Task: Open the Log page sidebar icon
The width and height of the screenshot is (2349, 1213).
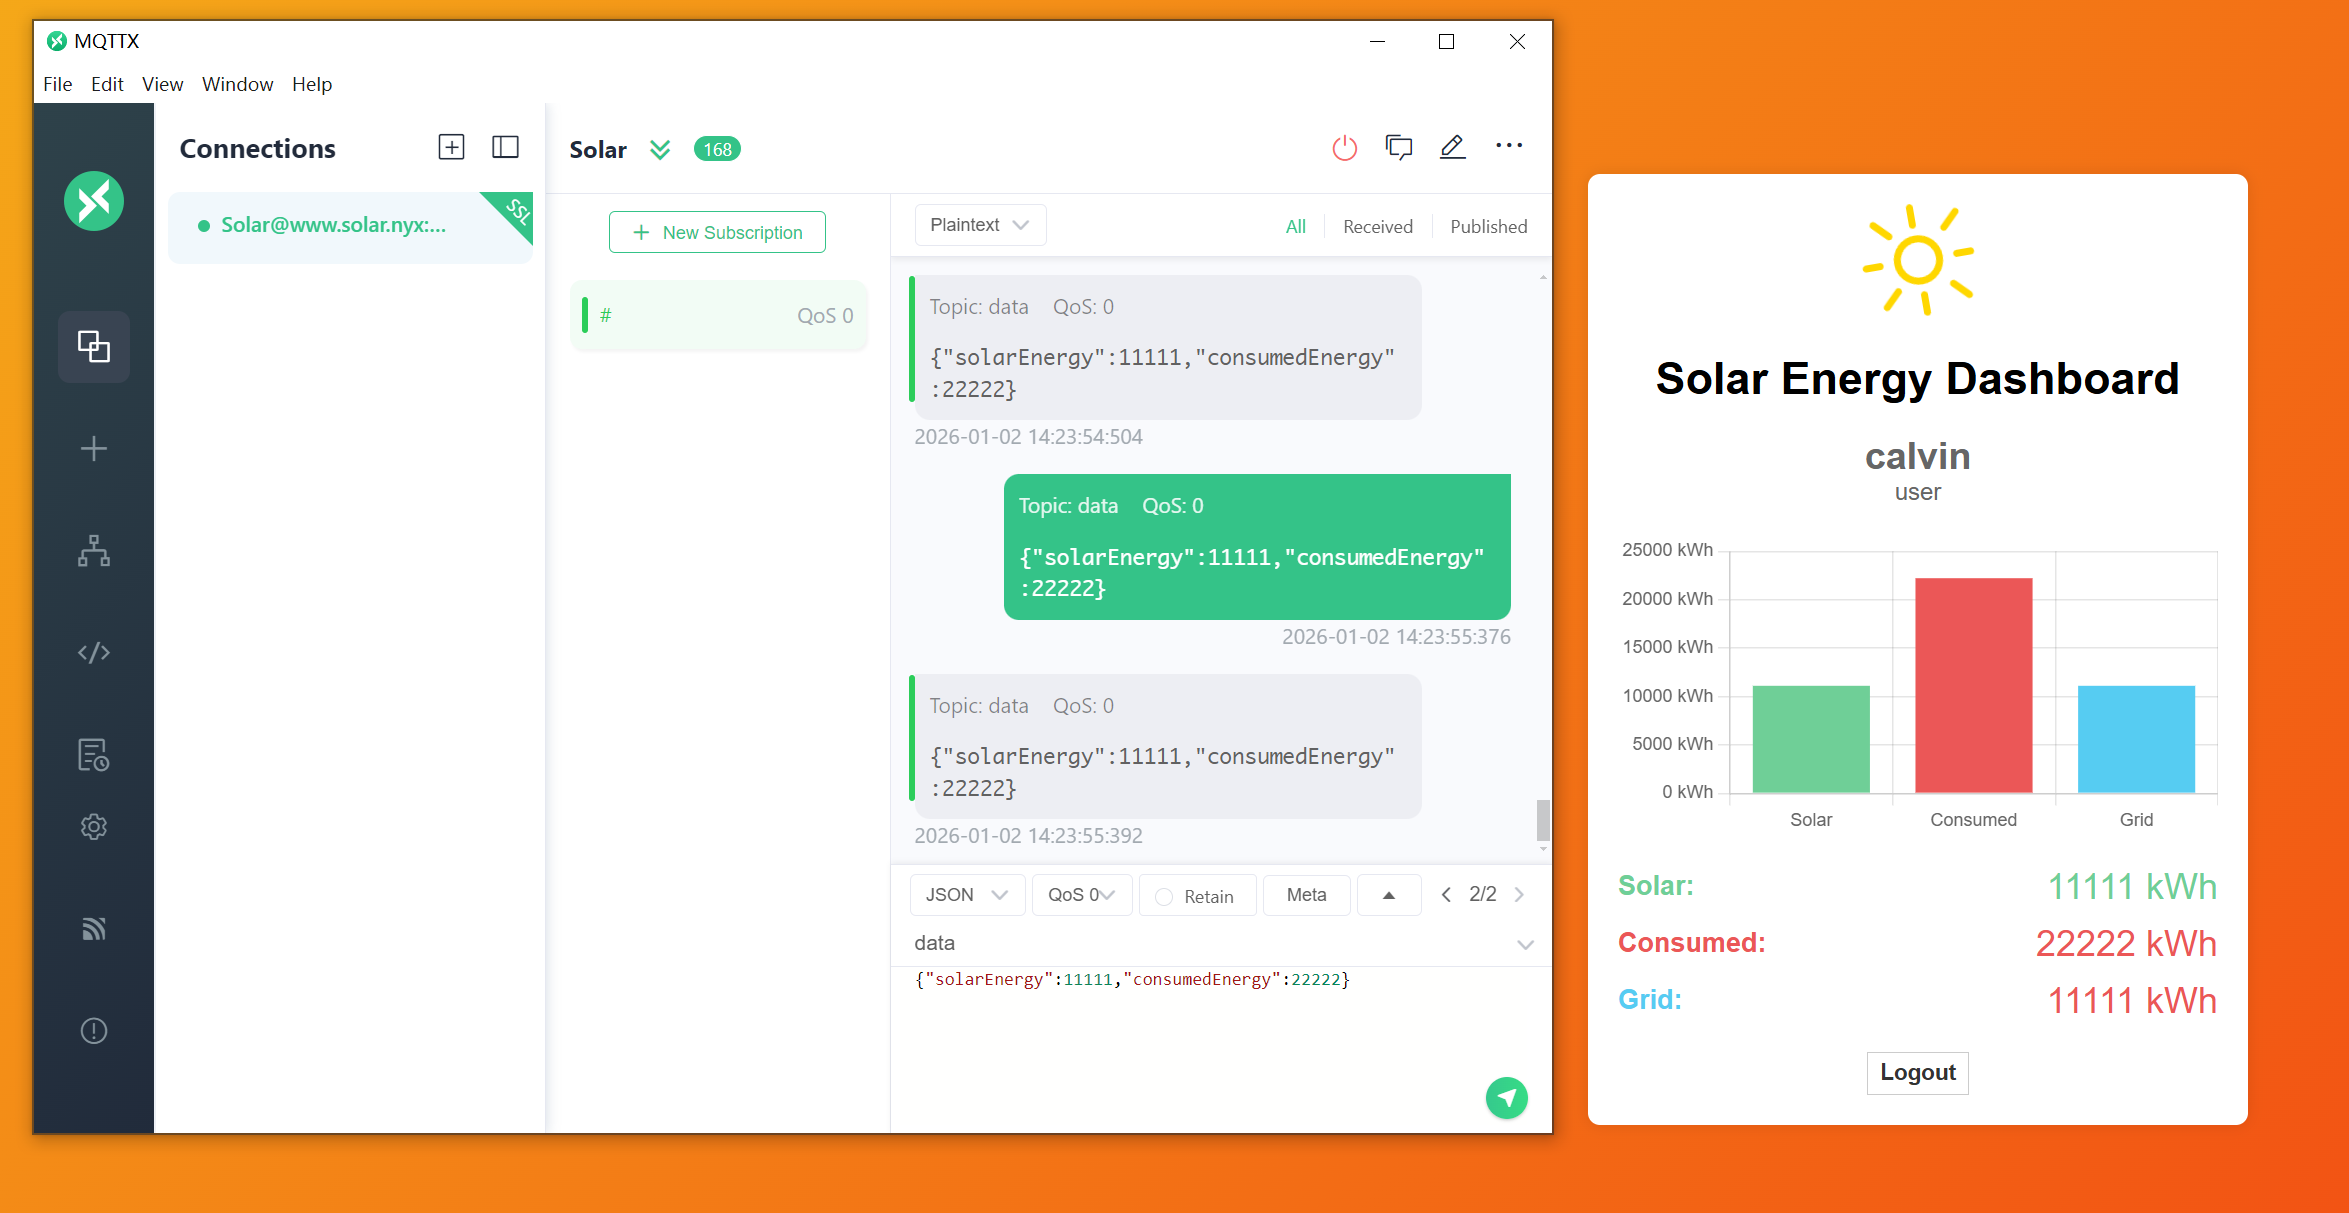Action: click(94, 755)
